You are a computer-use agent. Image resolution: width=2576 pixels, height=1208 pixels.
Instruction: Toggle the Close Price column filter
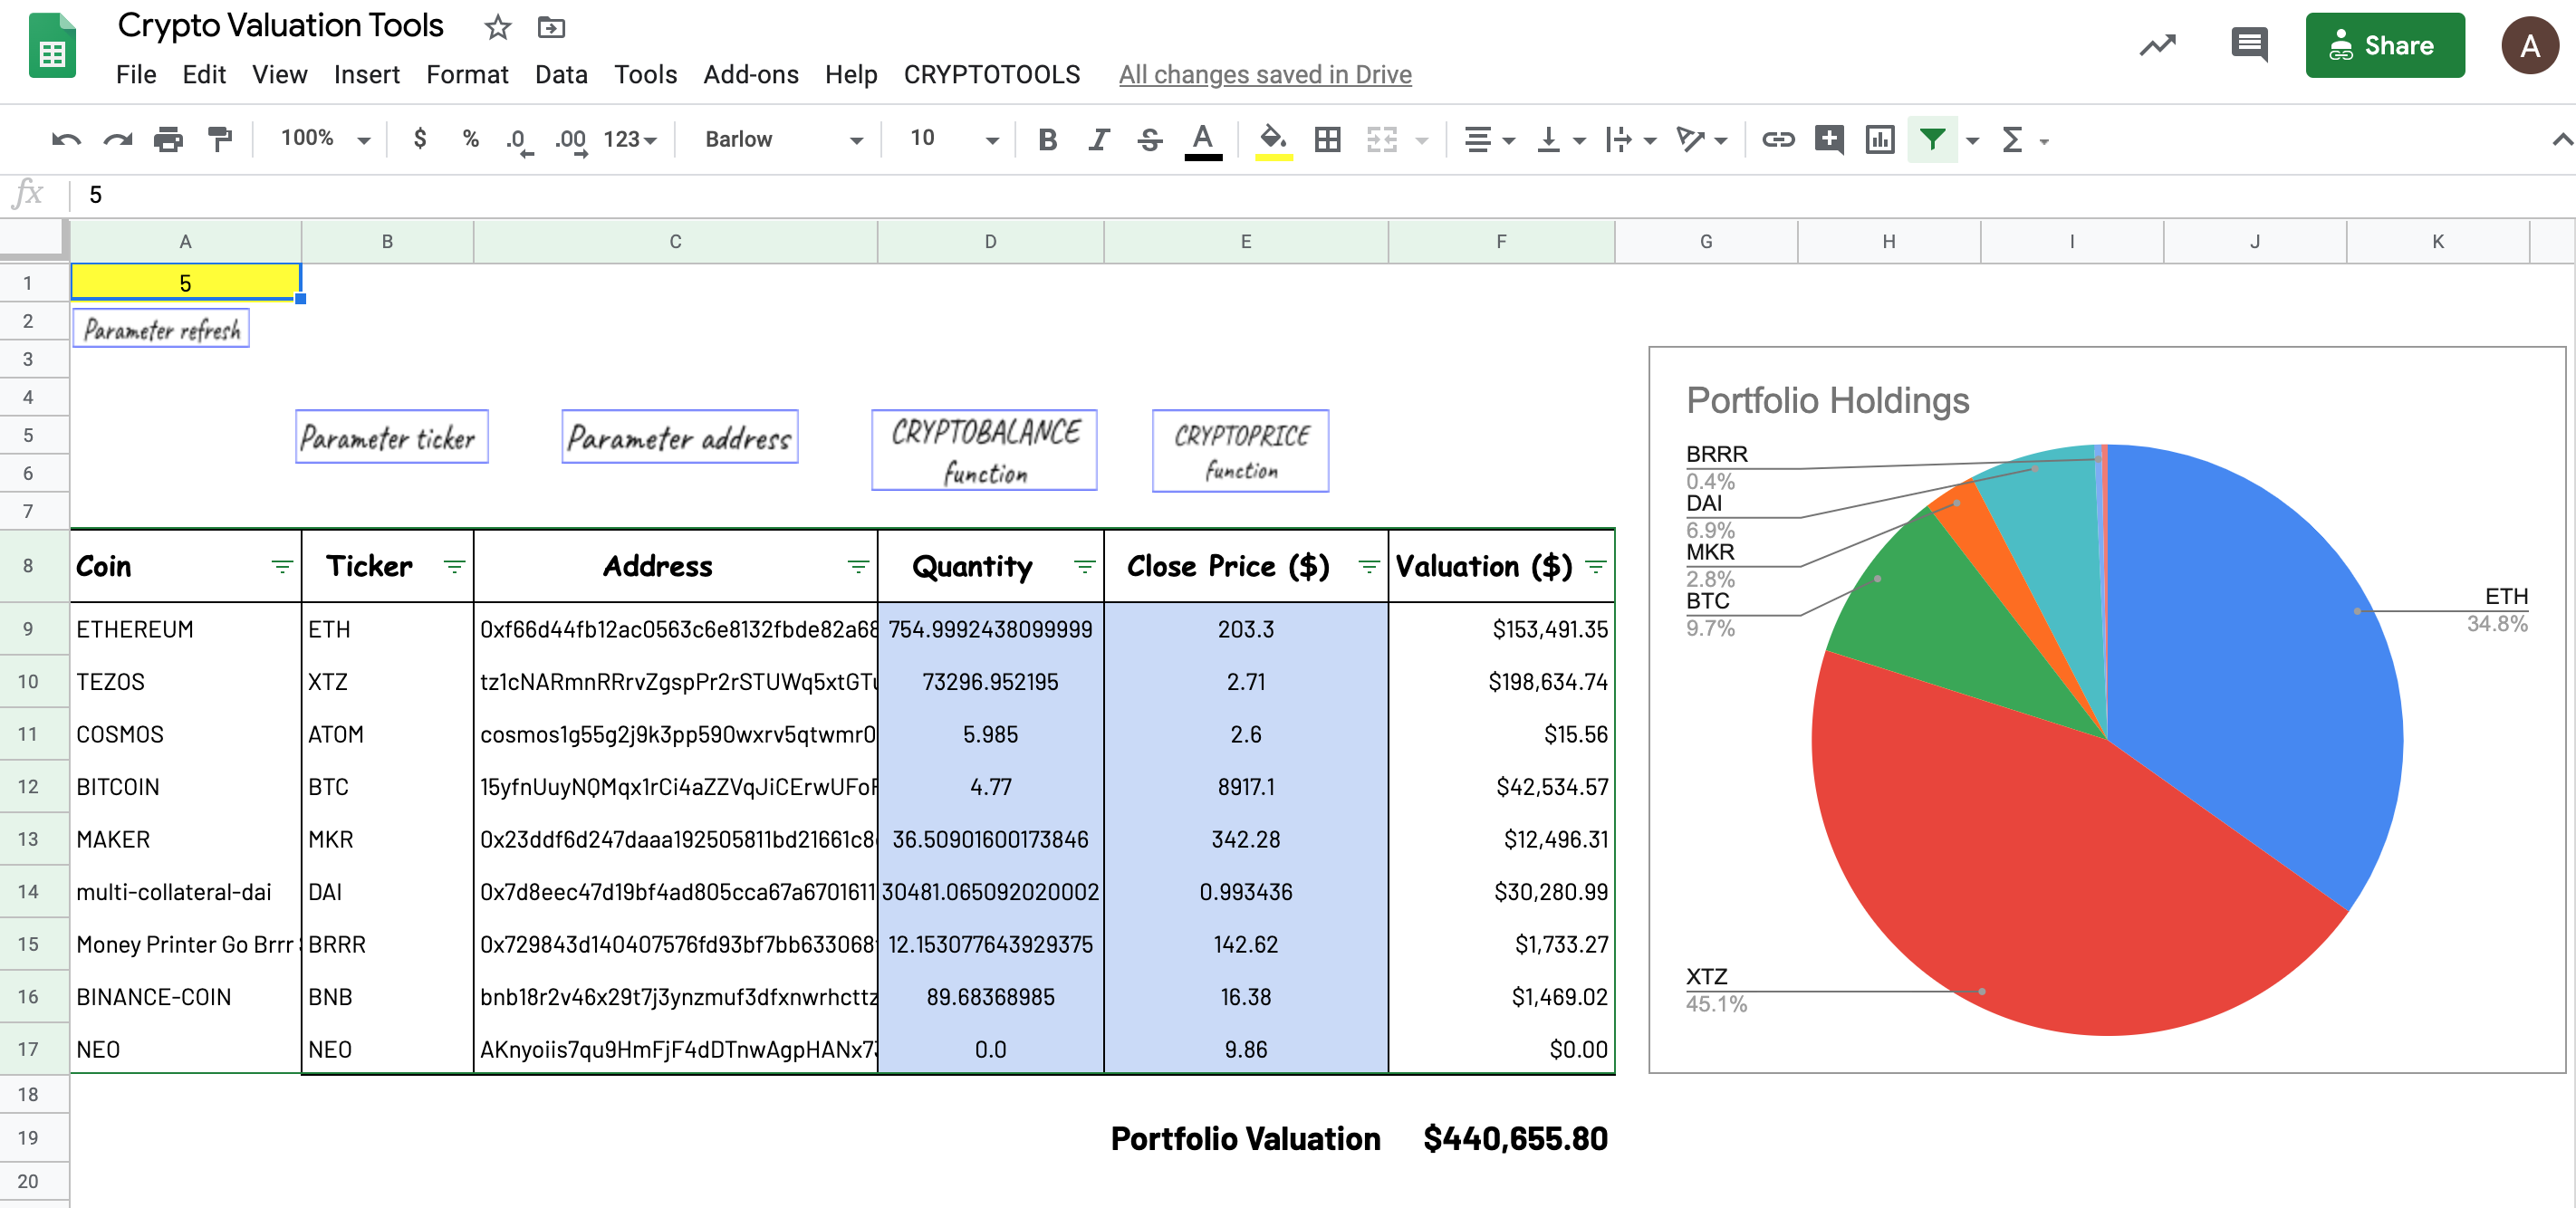(x=1369, y=567)
